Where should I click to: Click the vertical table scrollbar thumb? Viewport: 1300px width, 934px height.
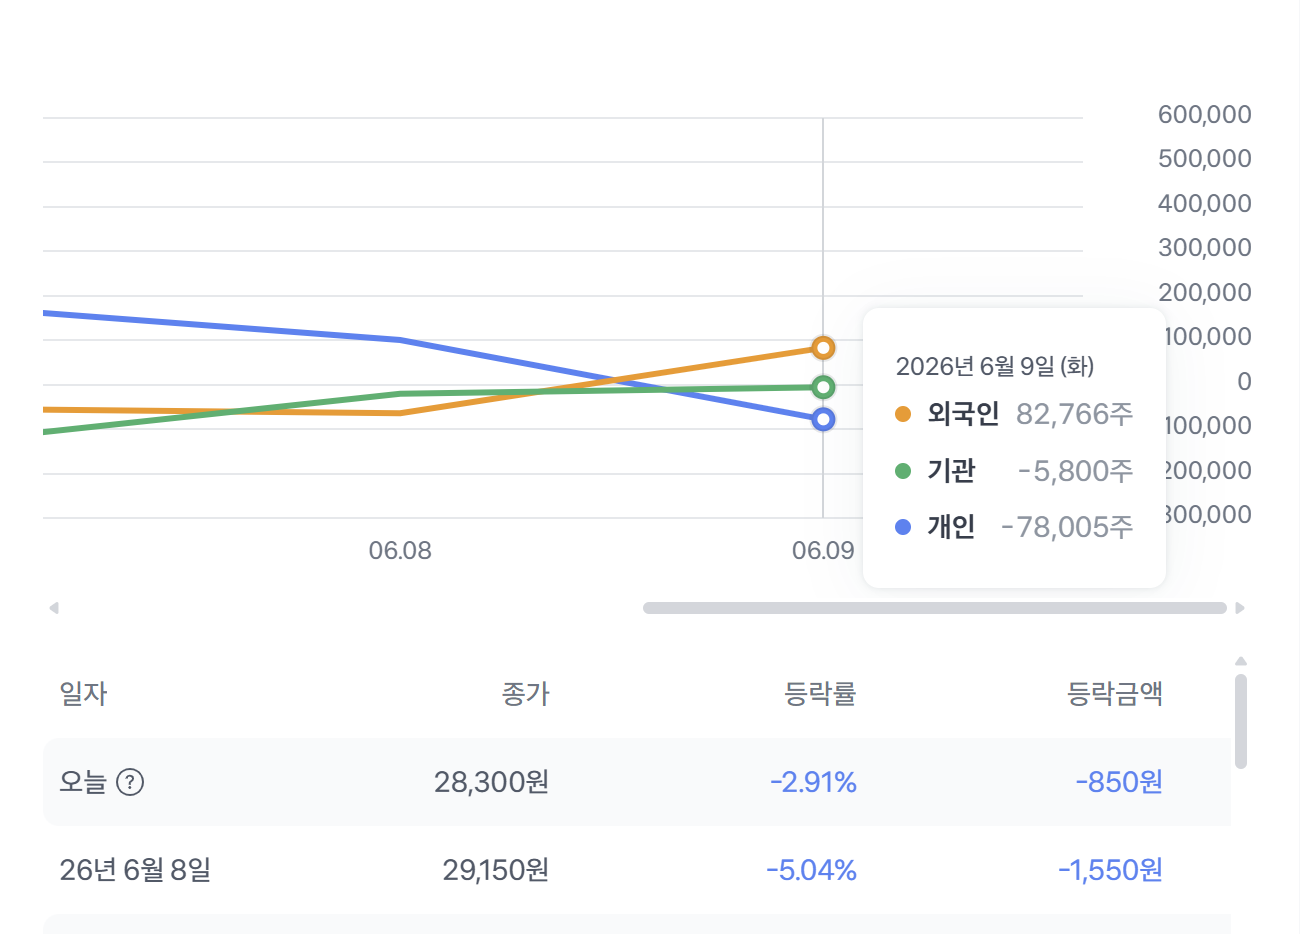1241,721
